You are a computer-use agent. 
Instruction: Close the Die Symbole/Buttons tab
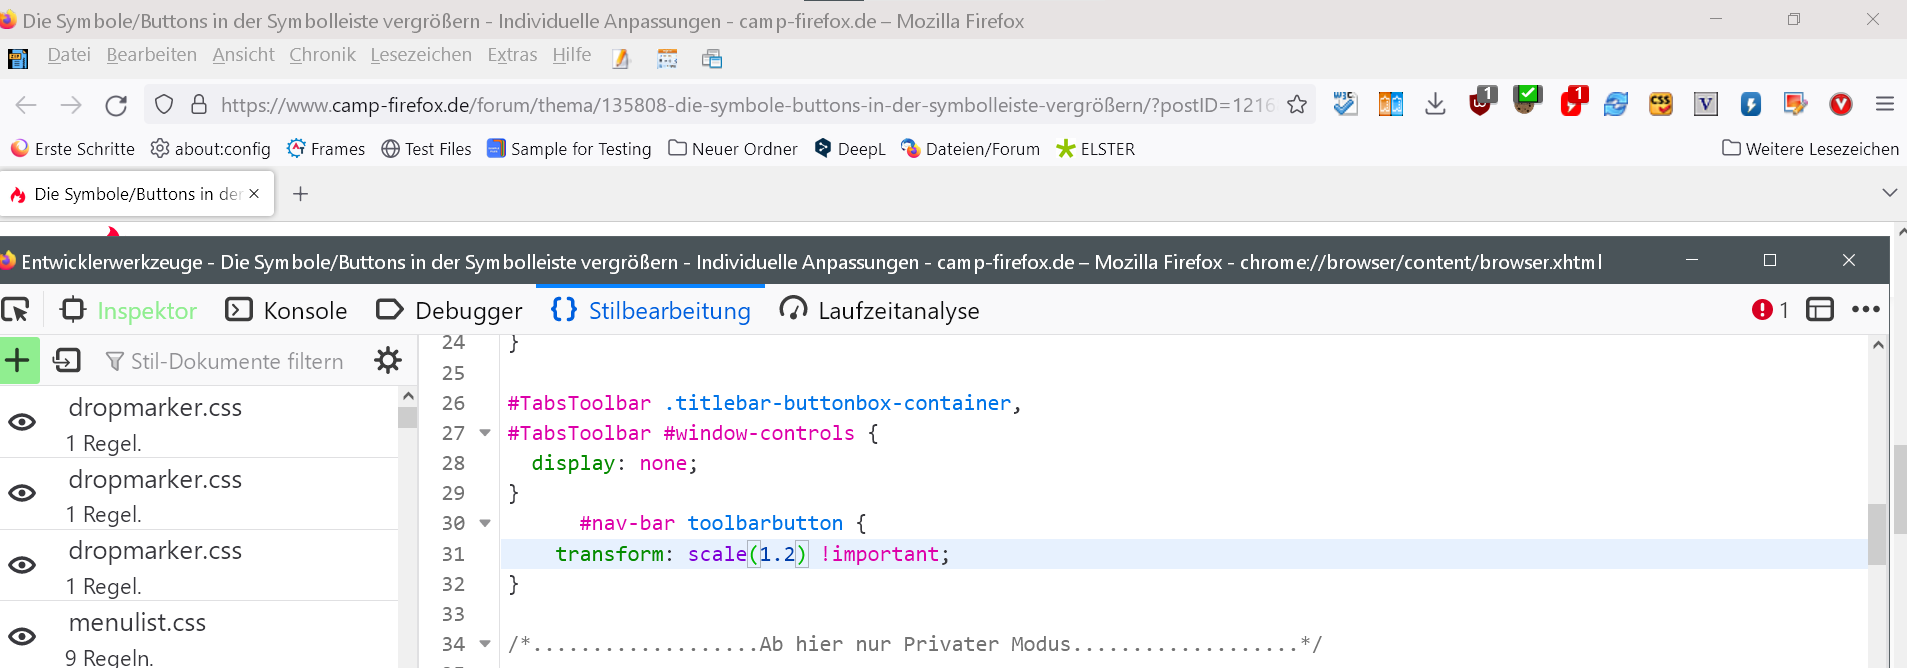pos(254,194)
